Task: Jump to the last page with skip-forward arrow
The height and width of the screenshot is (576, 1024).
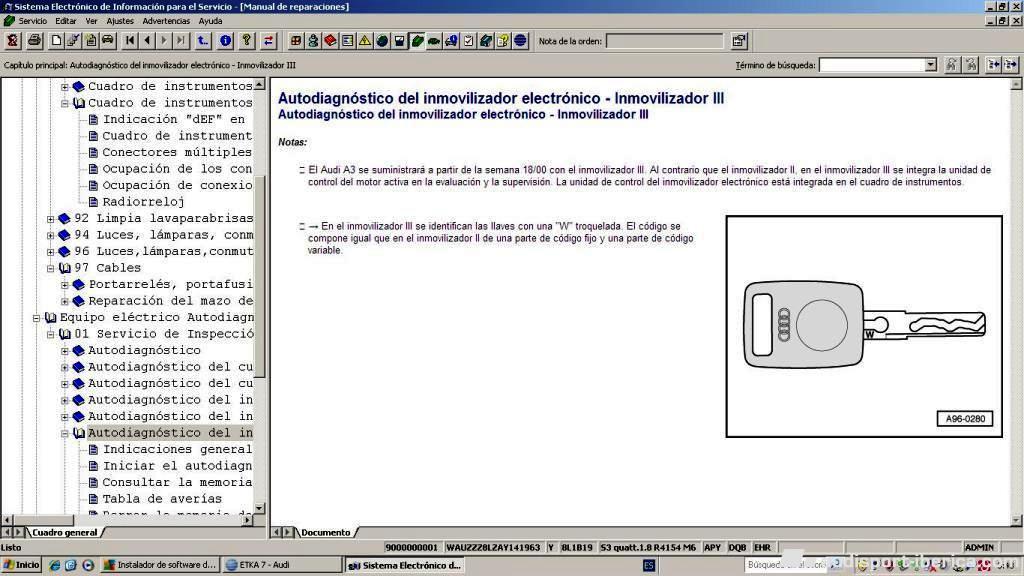Action: (181, 41)
